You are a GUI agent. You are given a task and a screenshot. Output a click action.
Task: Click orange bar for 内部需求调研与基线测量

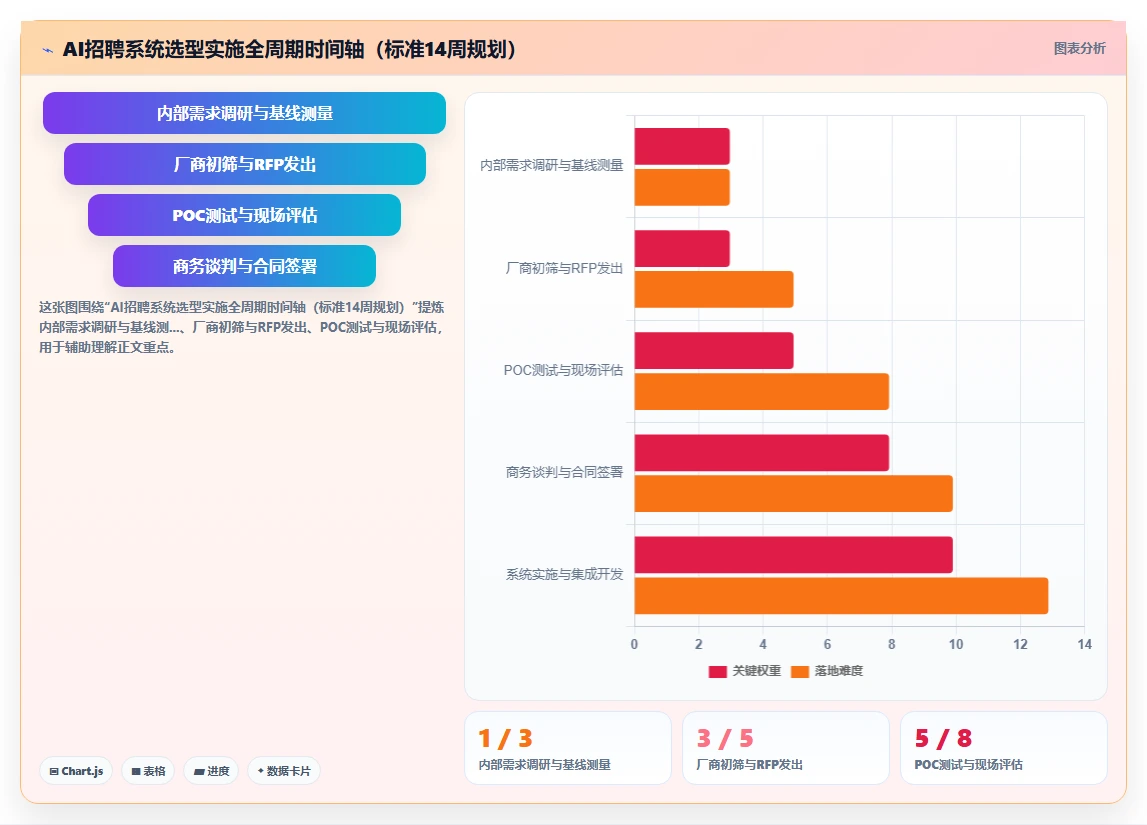682,187
